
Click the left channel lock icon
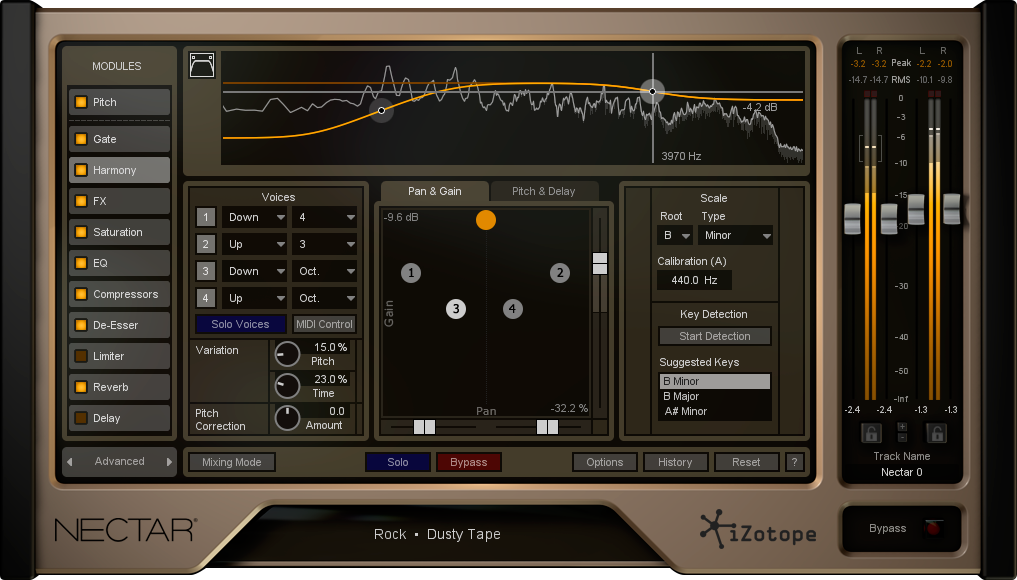(x=870, y=433)
